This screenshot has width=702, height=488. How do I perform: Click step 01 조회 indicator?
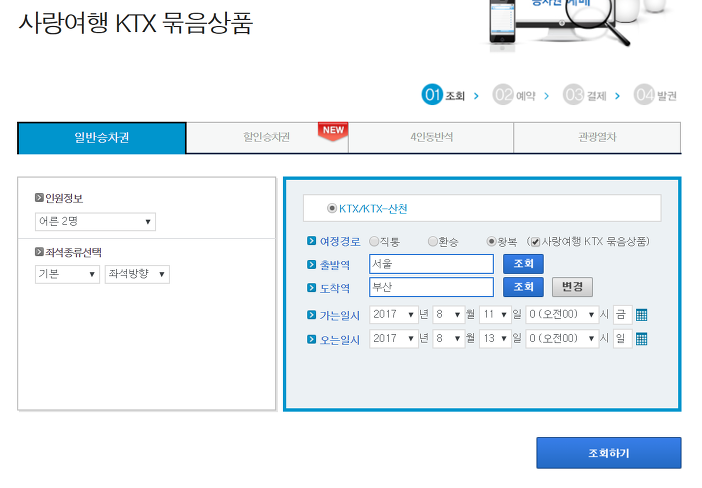coord(443,95)
